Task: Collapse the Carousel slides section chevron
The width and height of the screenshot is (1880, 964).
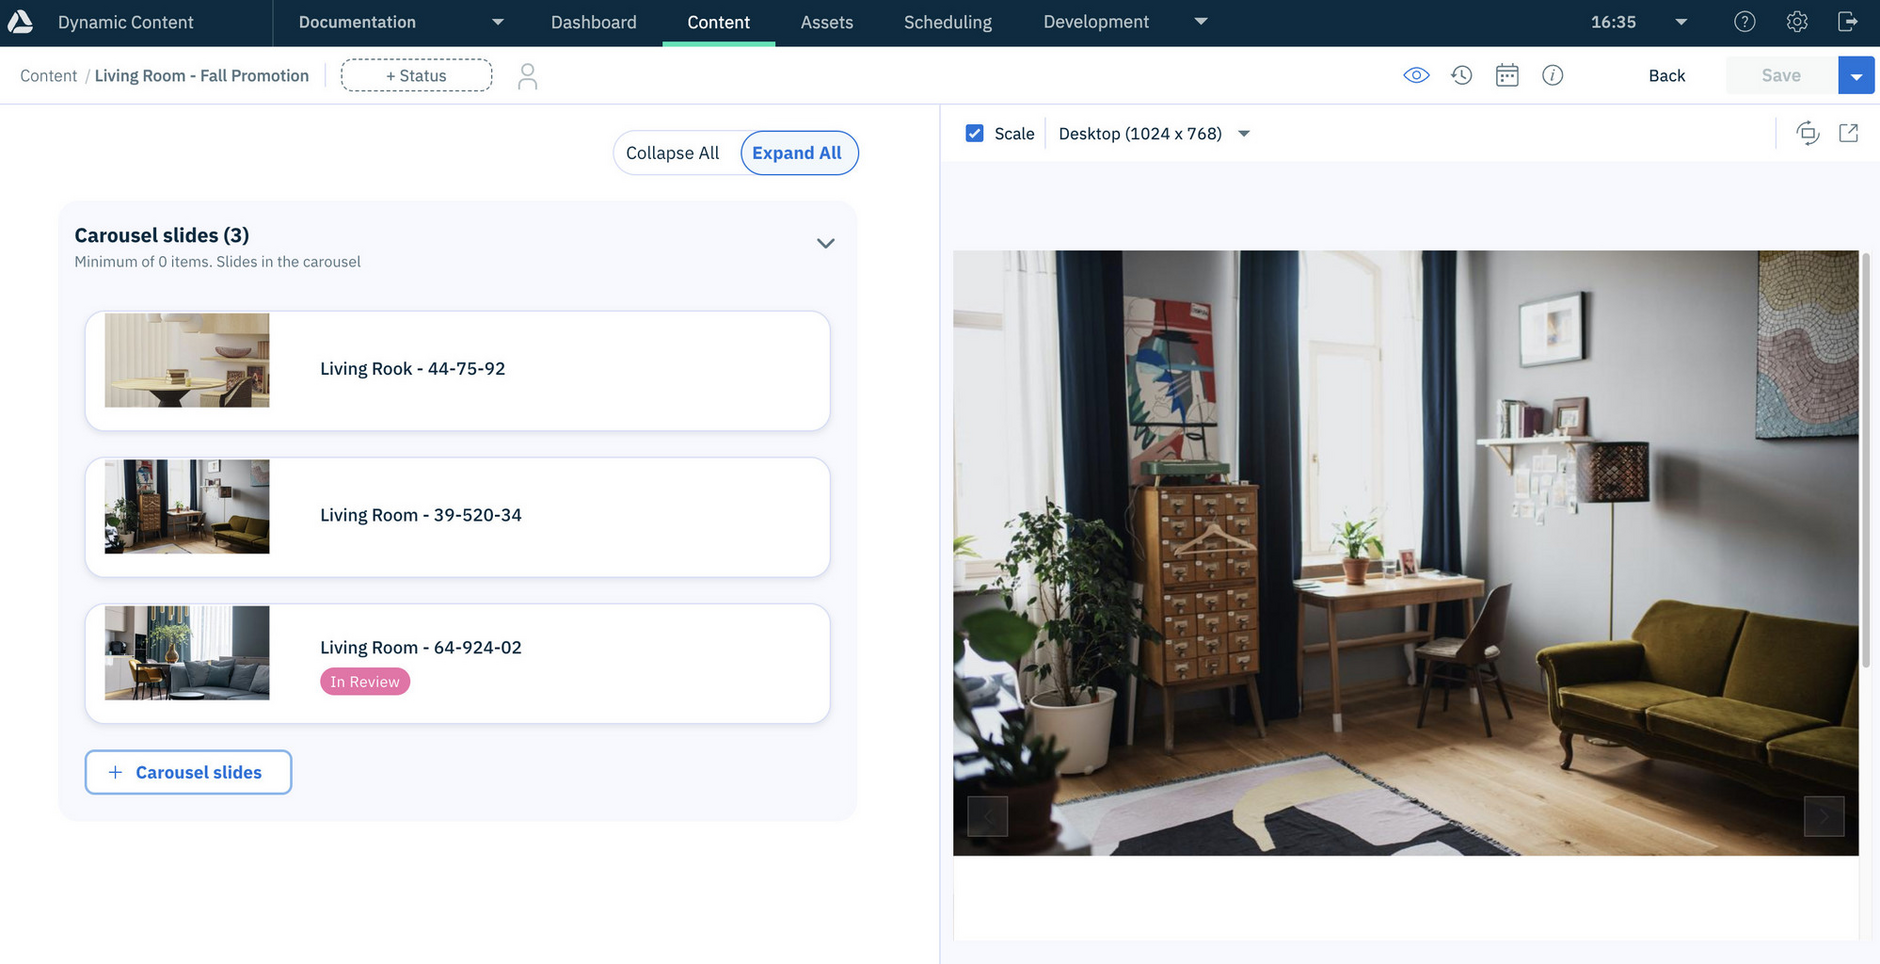Action: pos(825,243)
